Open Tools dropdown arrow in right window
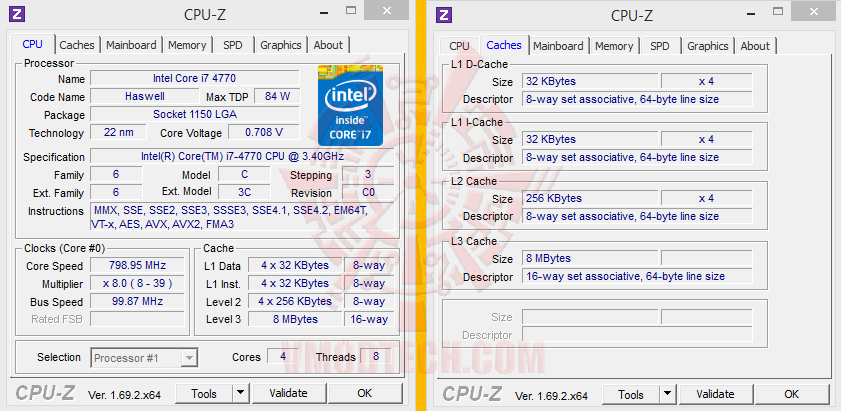 pos(668,395)
